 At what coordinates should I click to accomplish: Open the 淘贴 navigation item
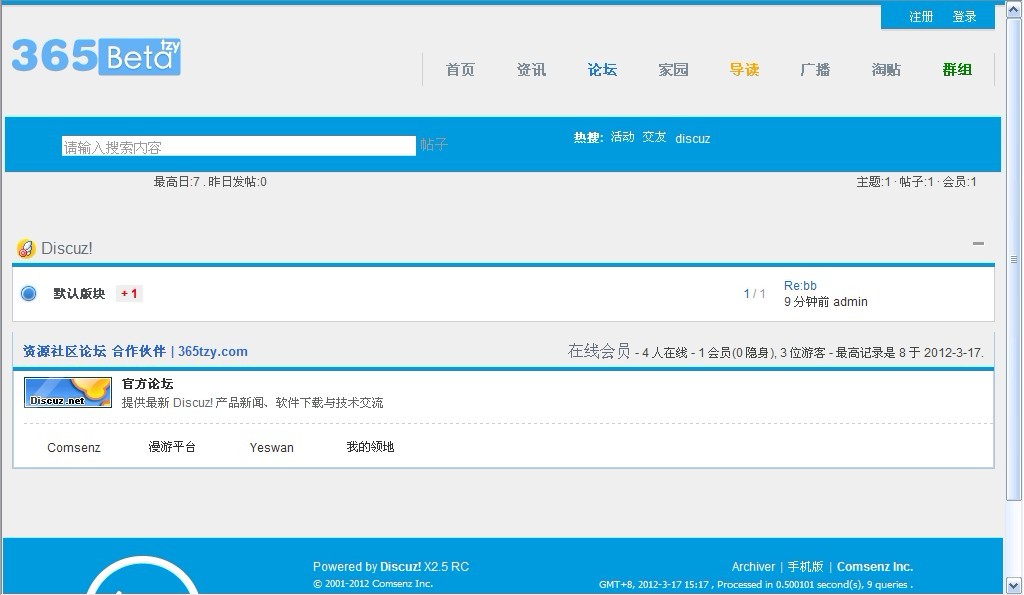point(886,69)
